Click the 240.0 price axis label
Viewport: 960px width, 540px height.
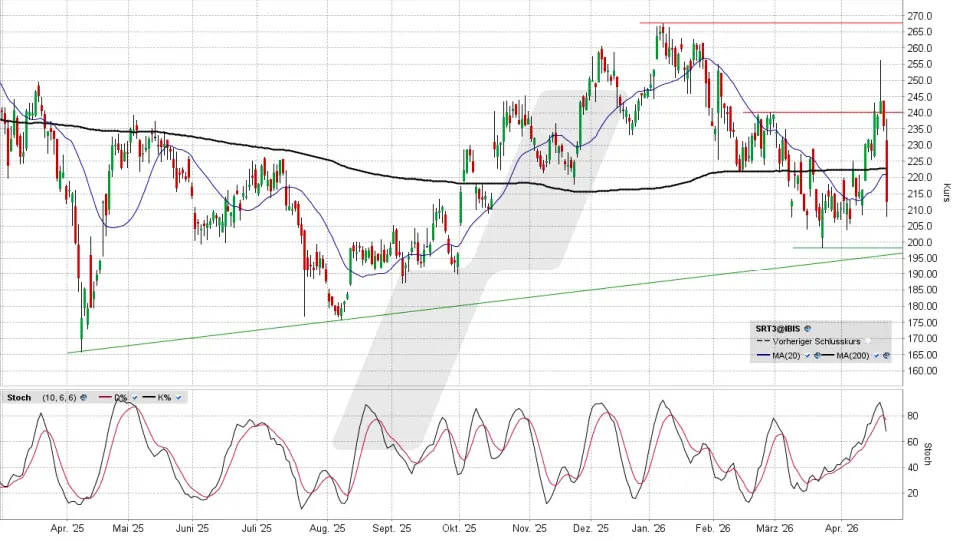pos(920,113)
